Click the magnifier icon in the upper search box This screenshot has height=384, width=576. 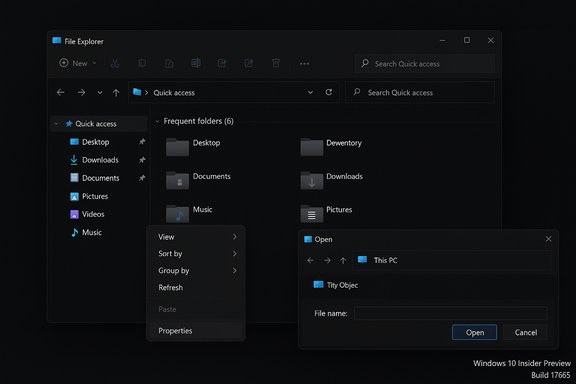coord(365,63)
